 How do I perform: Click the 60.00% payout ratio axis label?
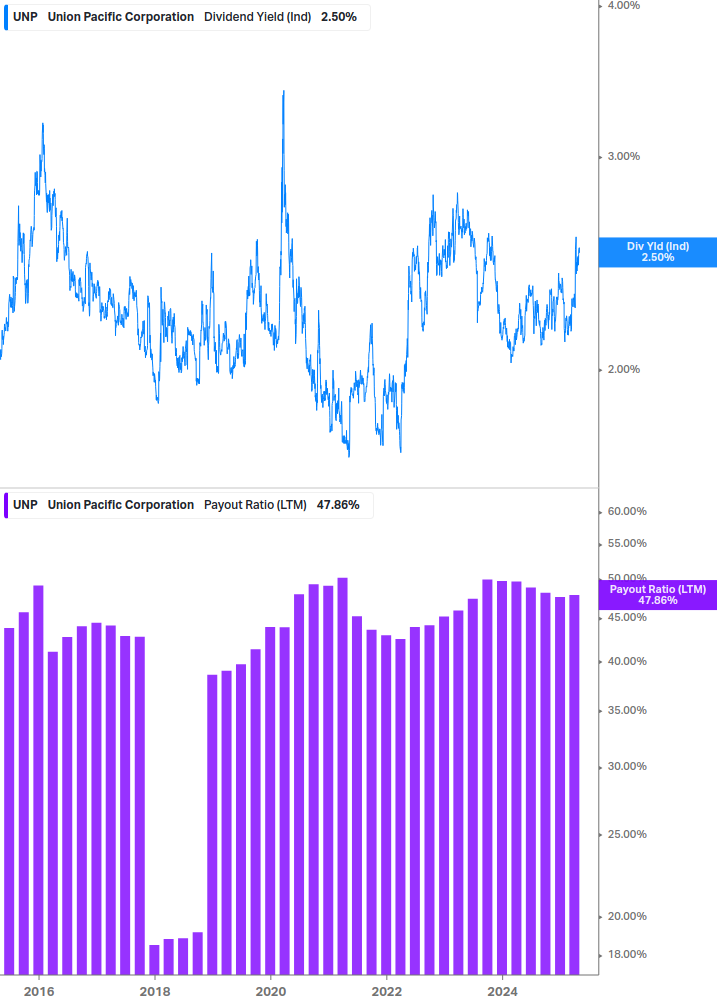(627, 511)
